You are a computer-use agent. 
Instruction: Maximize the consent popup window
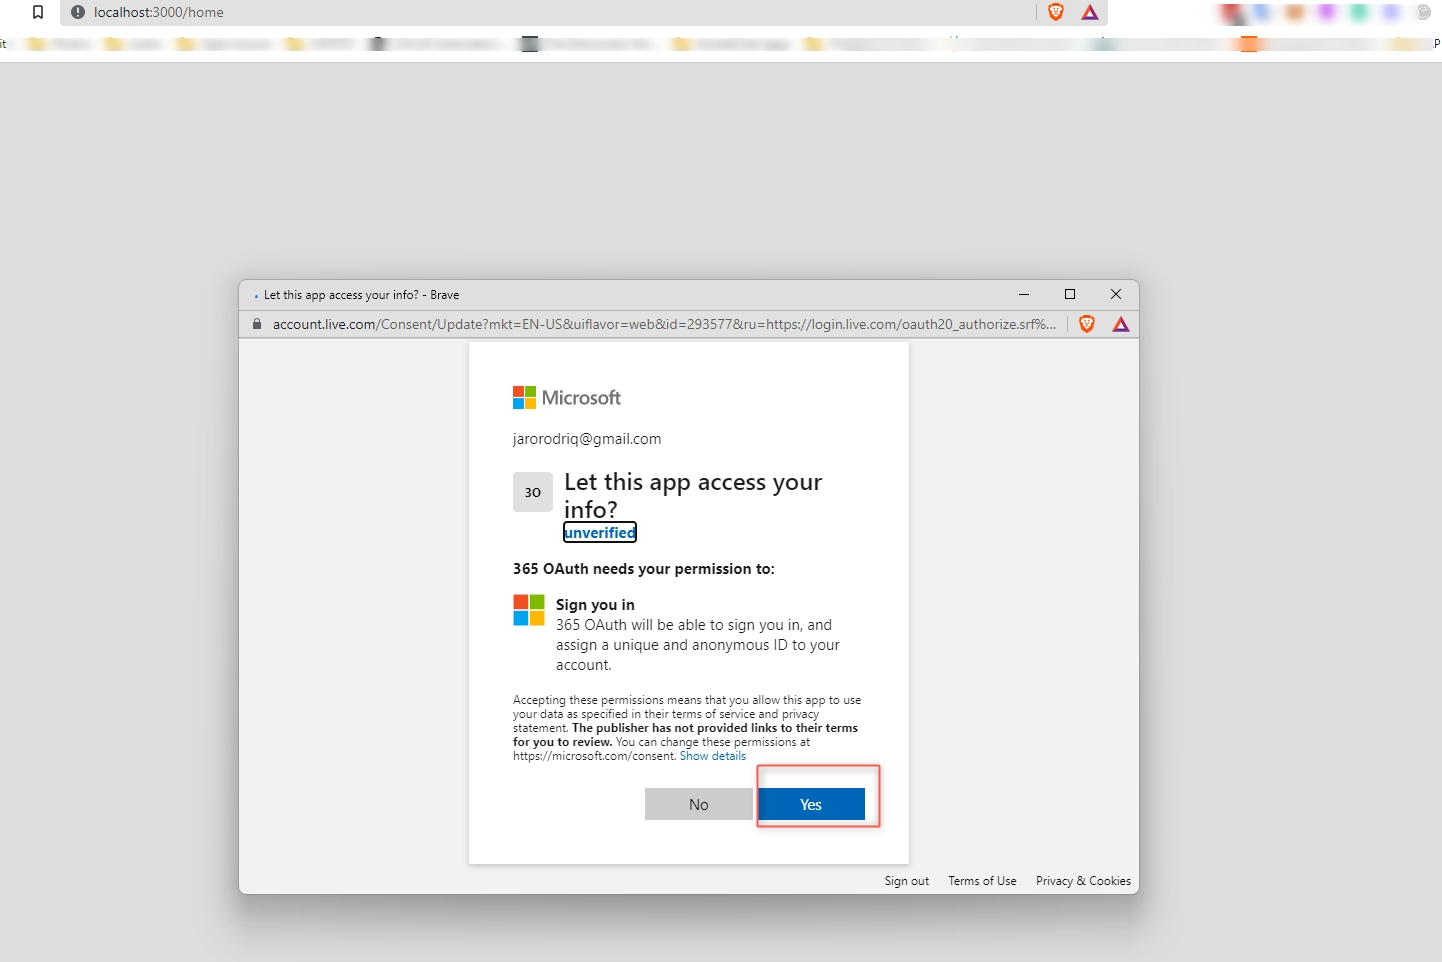click(1070, 294)
